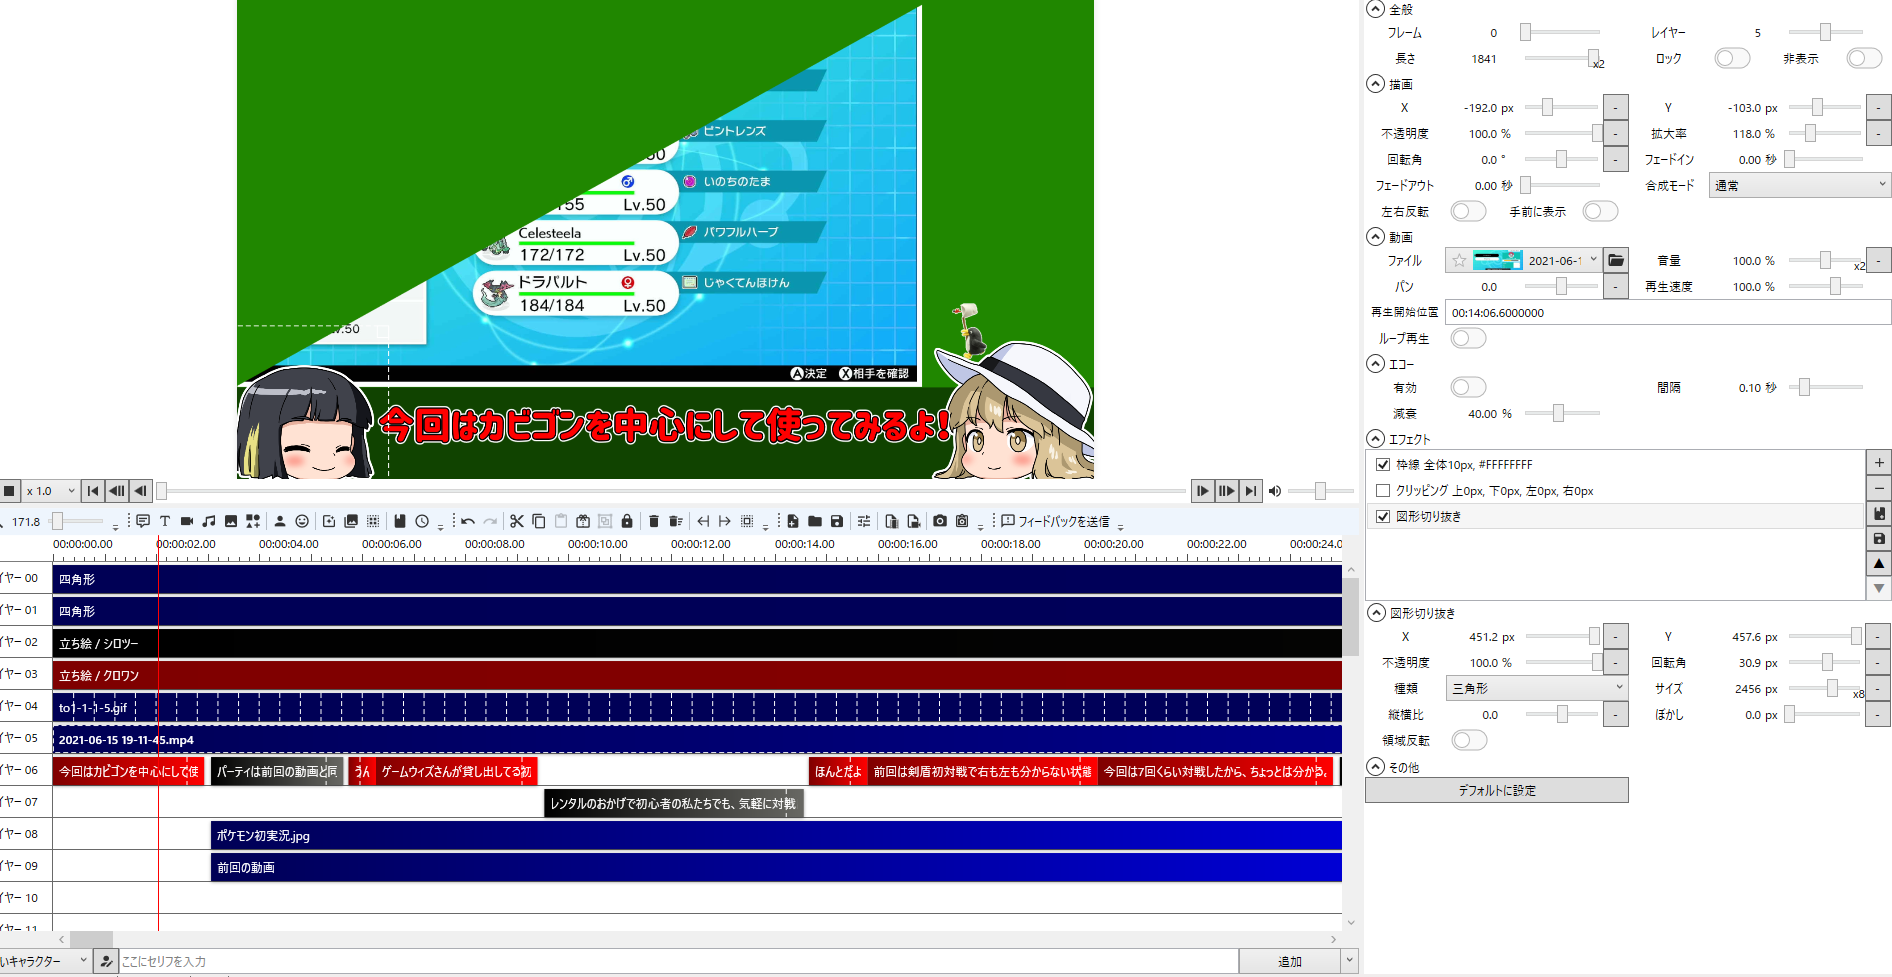Take a preview screenshot with the camera icon
The height and width of the screenshot is (977, 1892).
[940, 521]
